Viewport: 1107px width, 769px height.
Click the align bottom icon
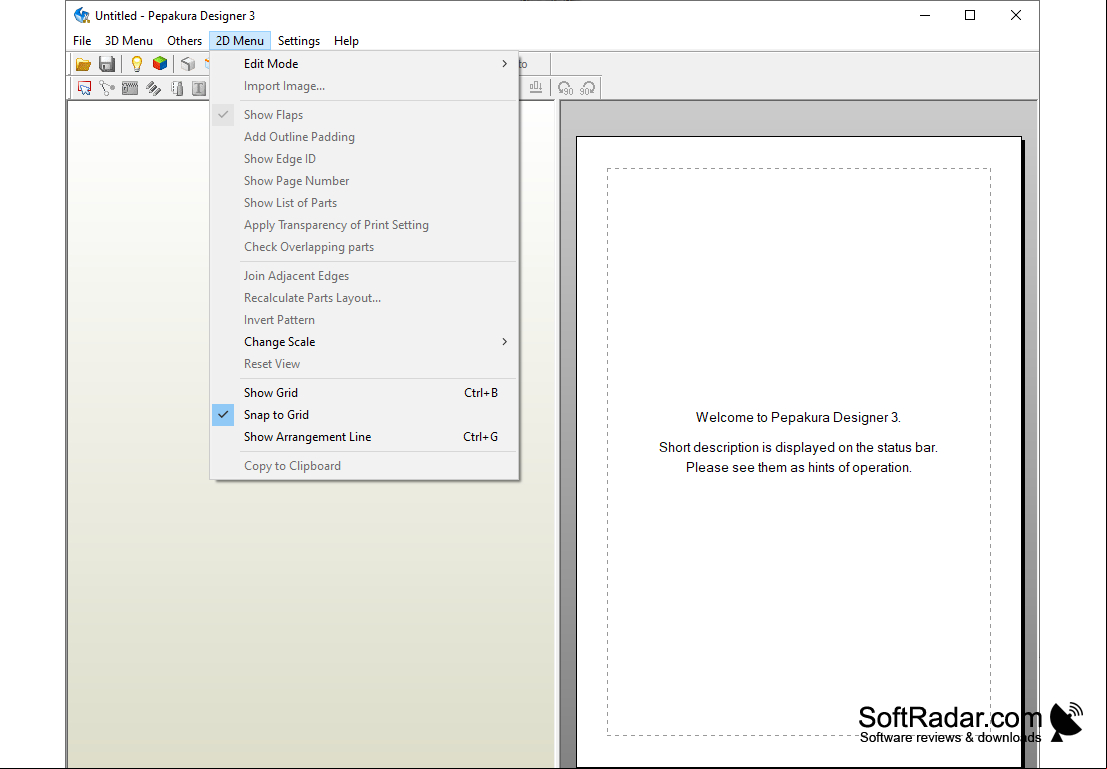click(x=536, y=88)
